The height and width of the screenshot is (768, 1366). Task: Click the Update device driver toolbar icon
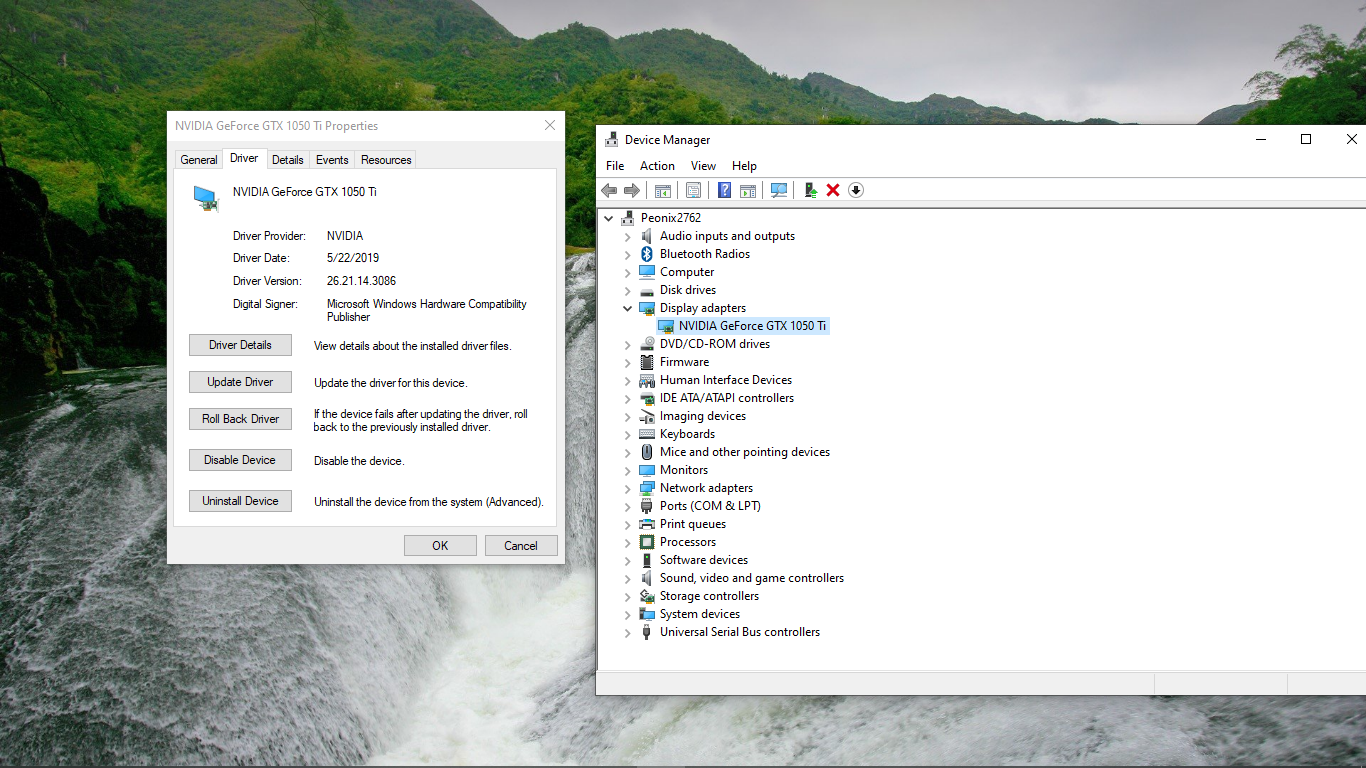click(x=810, y=190)
